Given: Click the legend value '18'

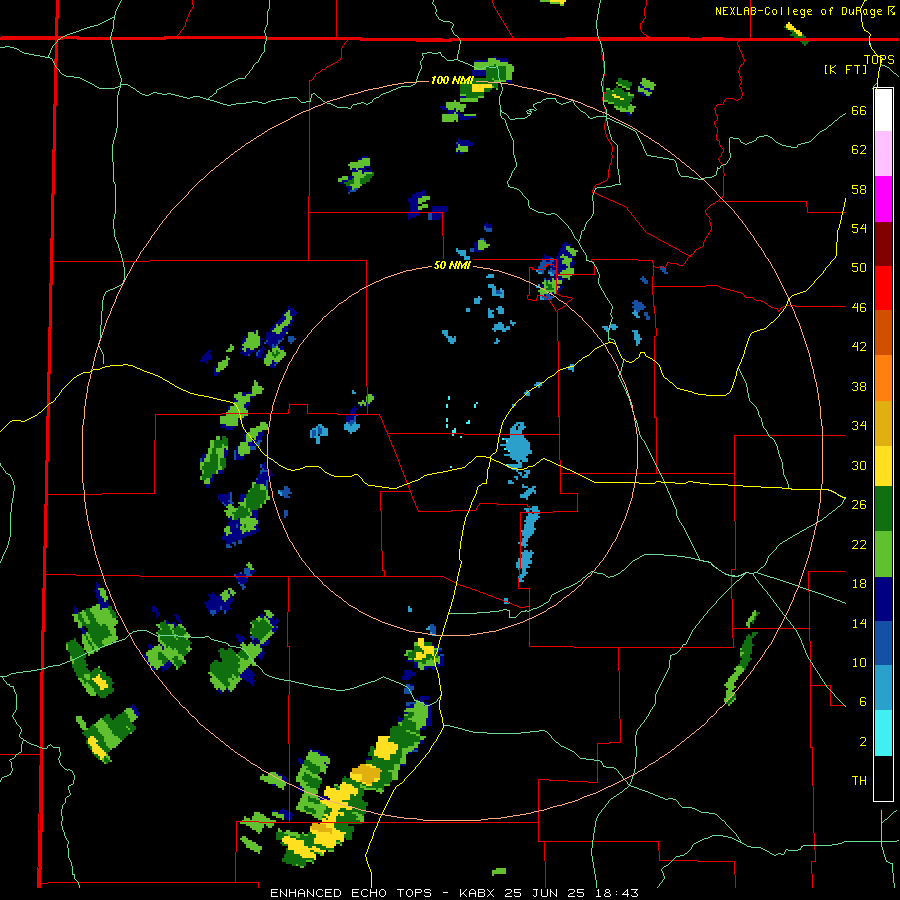Looking at the screenshot, I should [x=859, y=584].
